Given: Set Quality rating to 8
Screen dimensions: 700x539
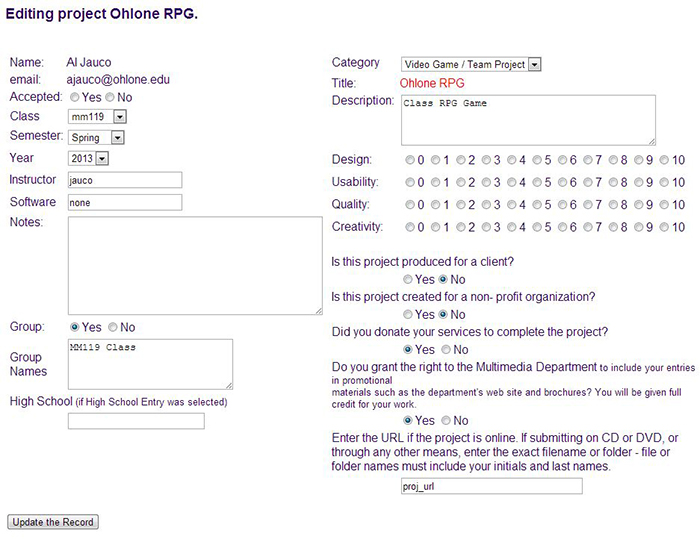Looking at the screenshot, I should click(x=614, y=205).
